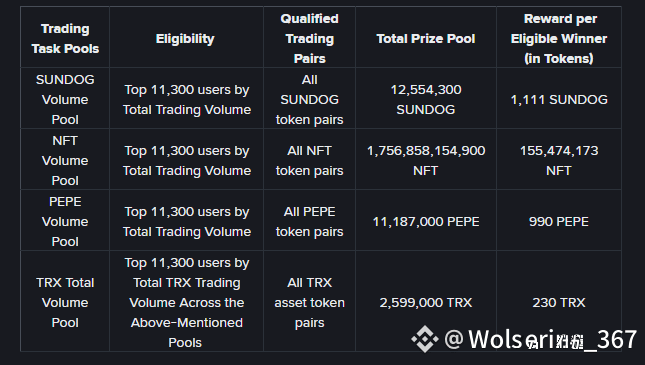This screenshot has height=365, width=645.
Task: Click the PEPE Volume Pool cell
Action: pos(65,221)
